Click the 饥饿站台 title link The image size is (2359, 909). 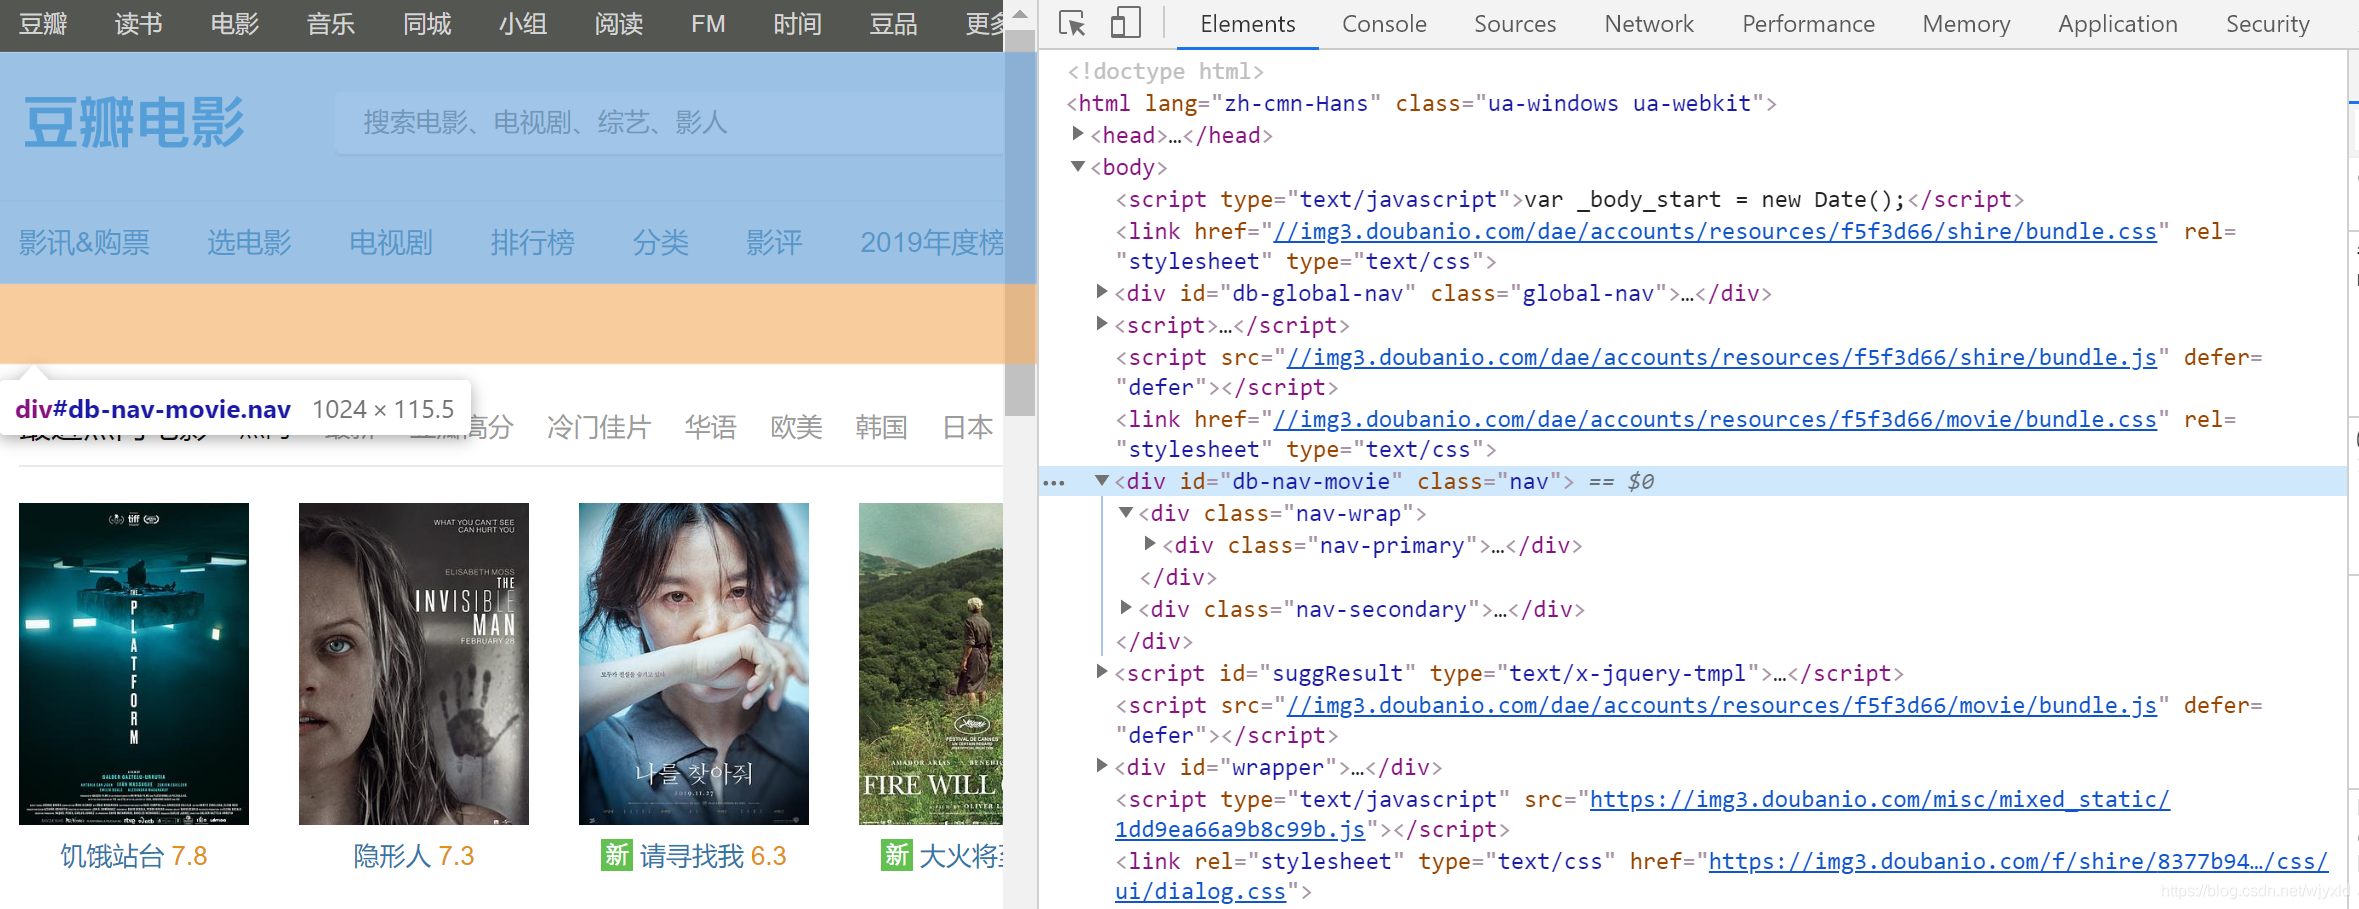point(112,856)
